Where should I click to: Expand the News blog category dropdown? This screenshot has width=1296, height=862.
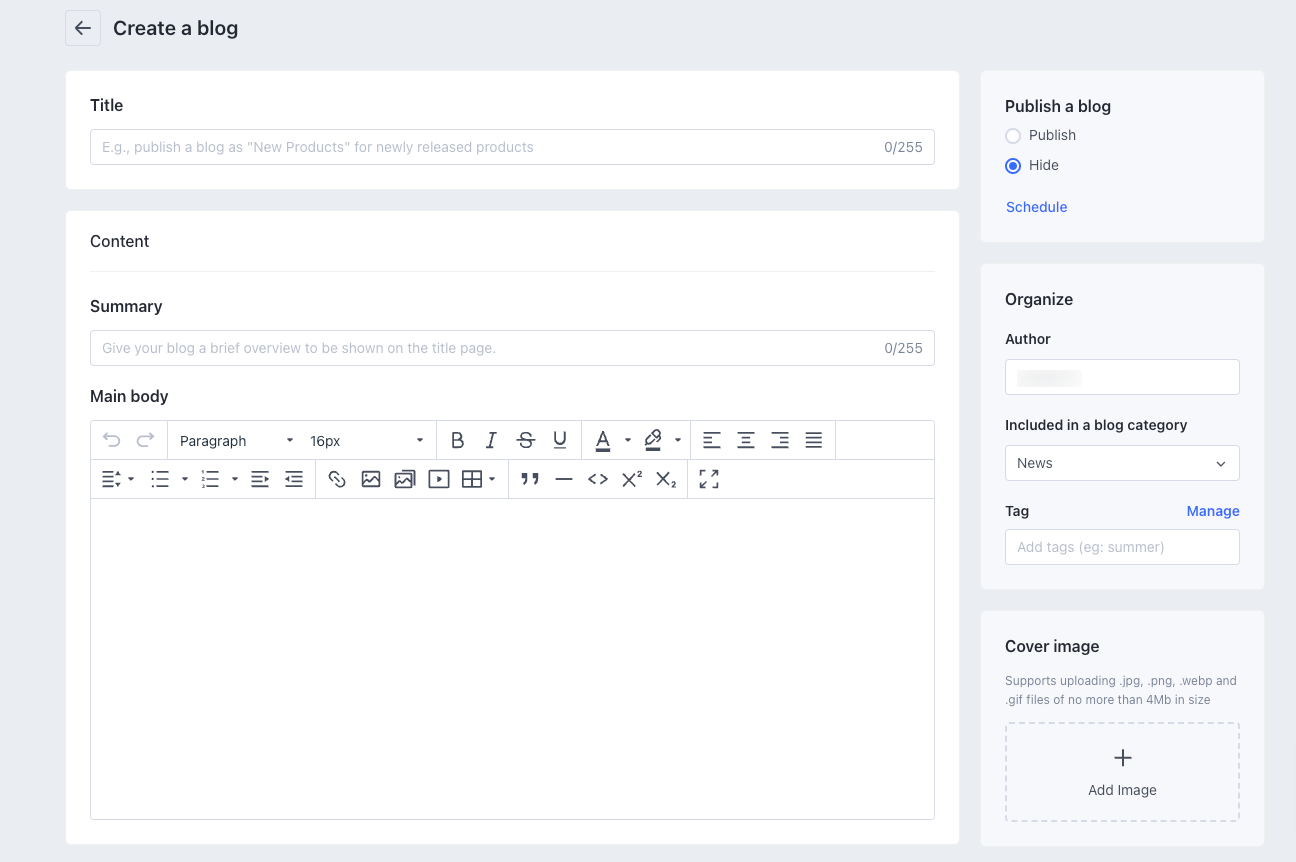click(x=1122, y=463)
